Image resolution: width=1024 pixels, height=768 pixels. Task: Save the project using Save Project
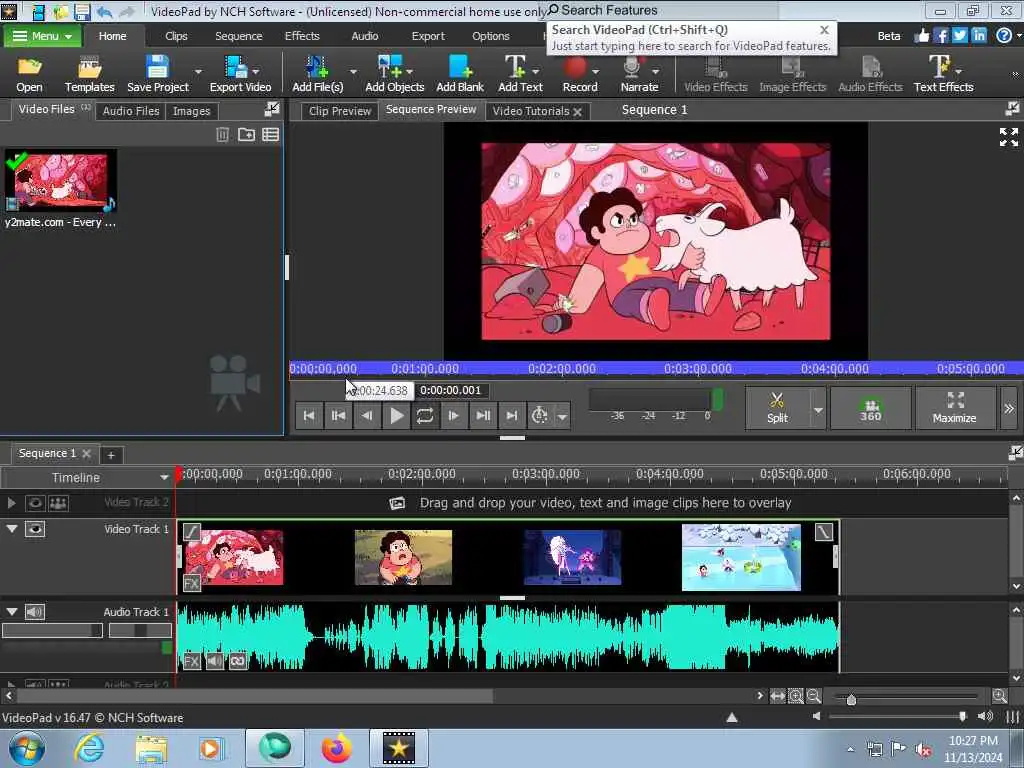[x=157, y=74]
